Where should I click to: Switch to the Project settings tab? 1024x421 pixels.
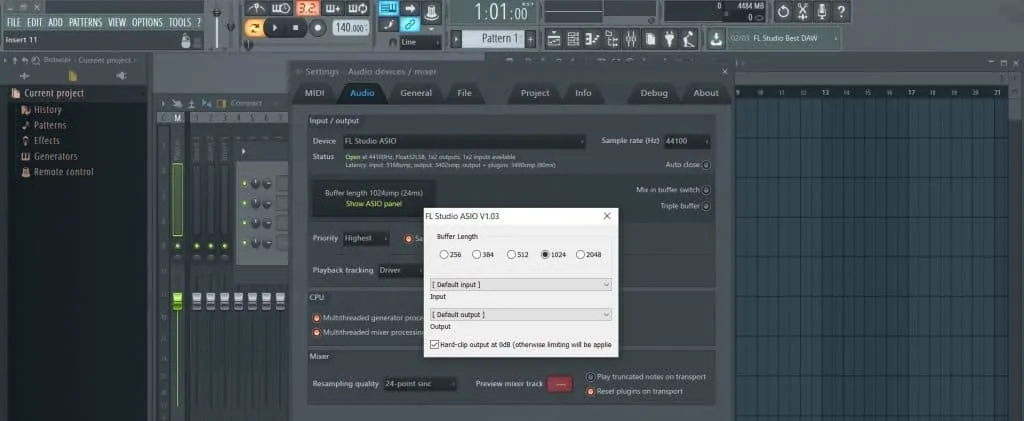535,93
